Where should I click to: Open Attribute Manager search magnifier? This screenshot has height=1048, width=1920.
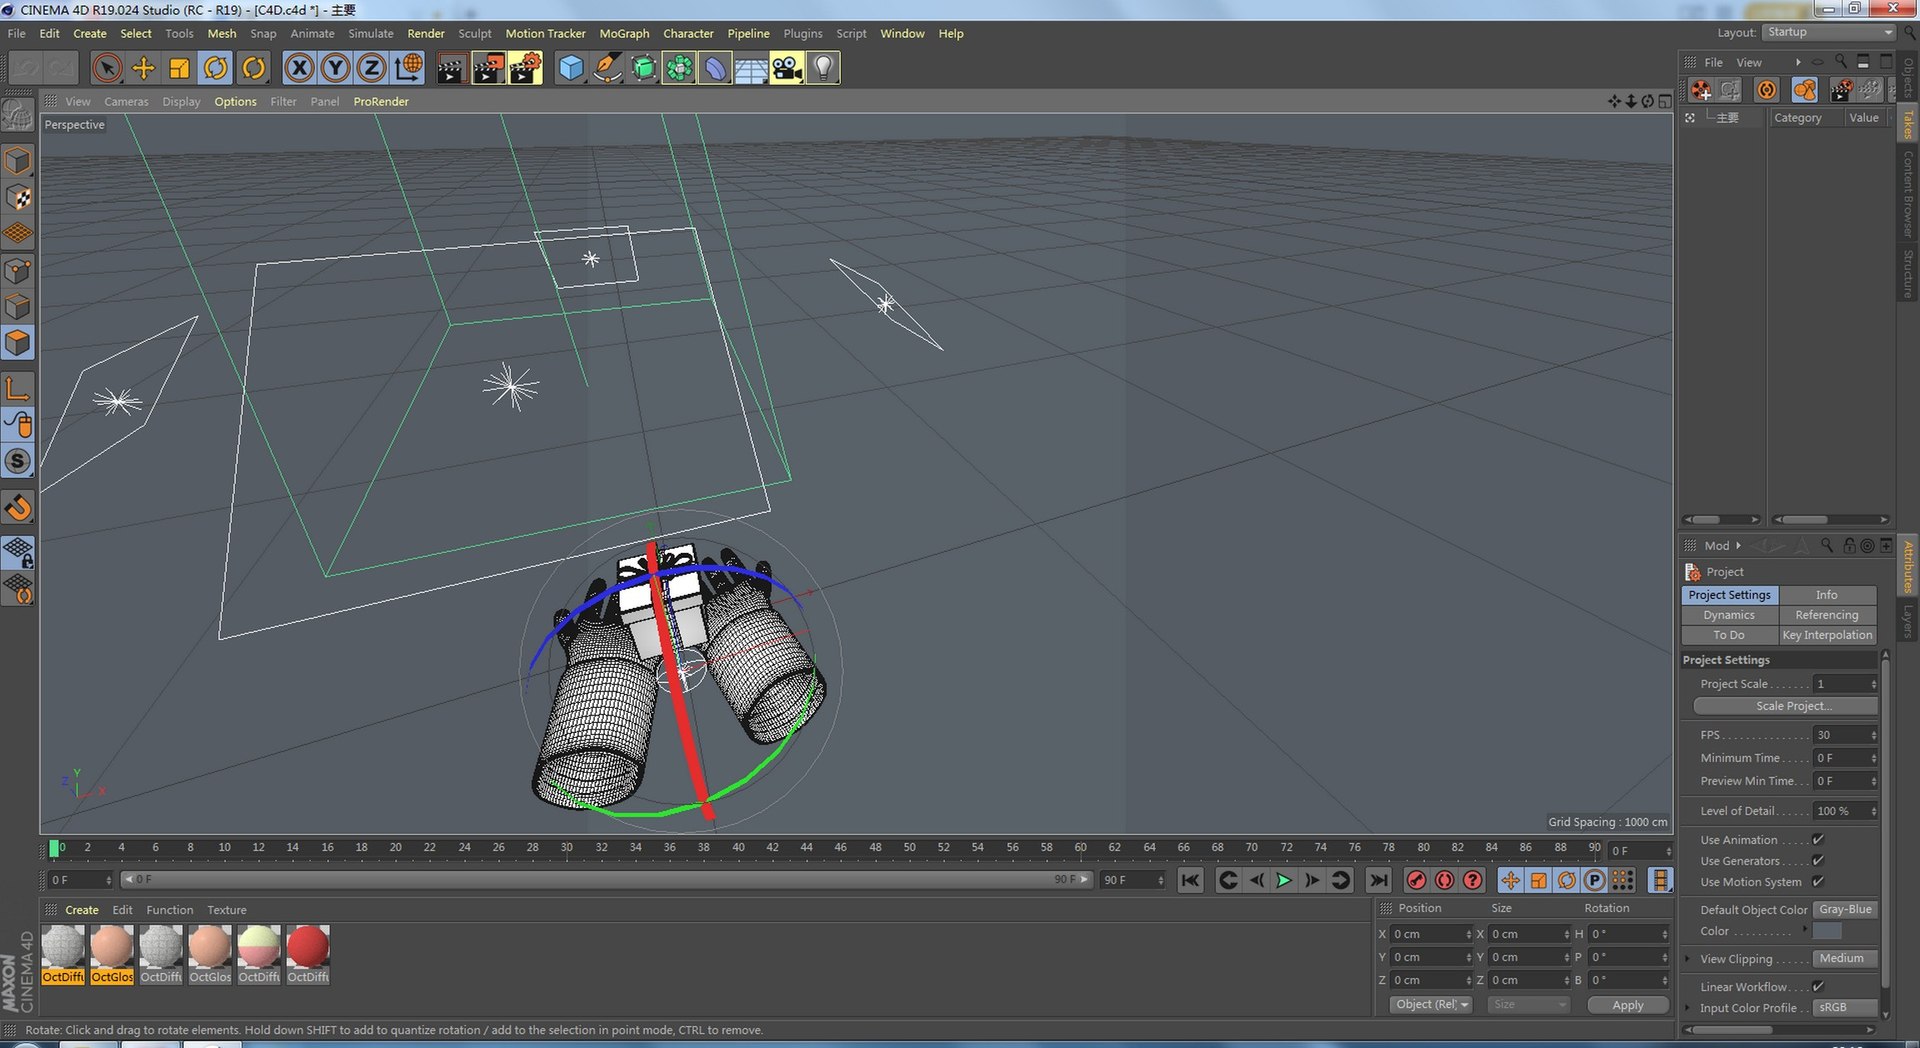pos(1827,545)
